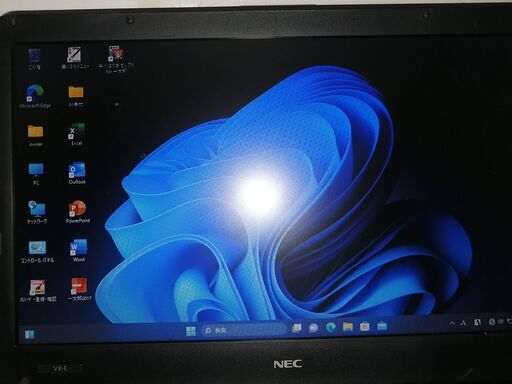Image resolution: width=512 pixels, height=384 pixels.
Task: Launch Word from the desktop shortcut
Action: coord(78,250)
